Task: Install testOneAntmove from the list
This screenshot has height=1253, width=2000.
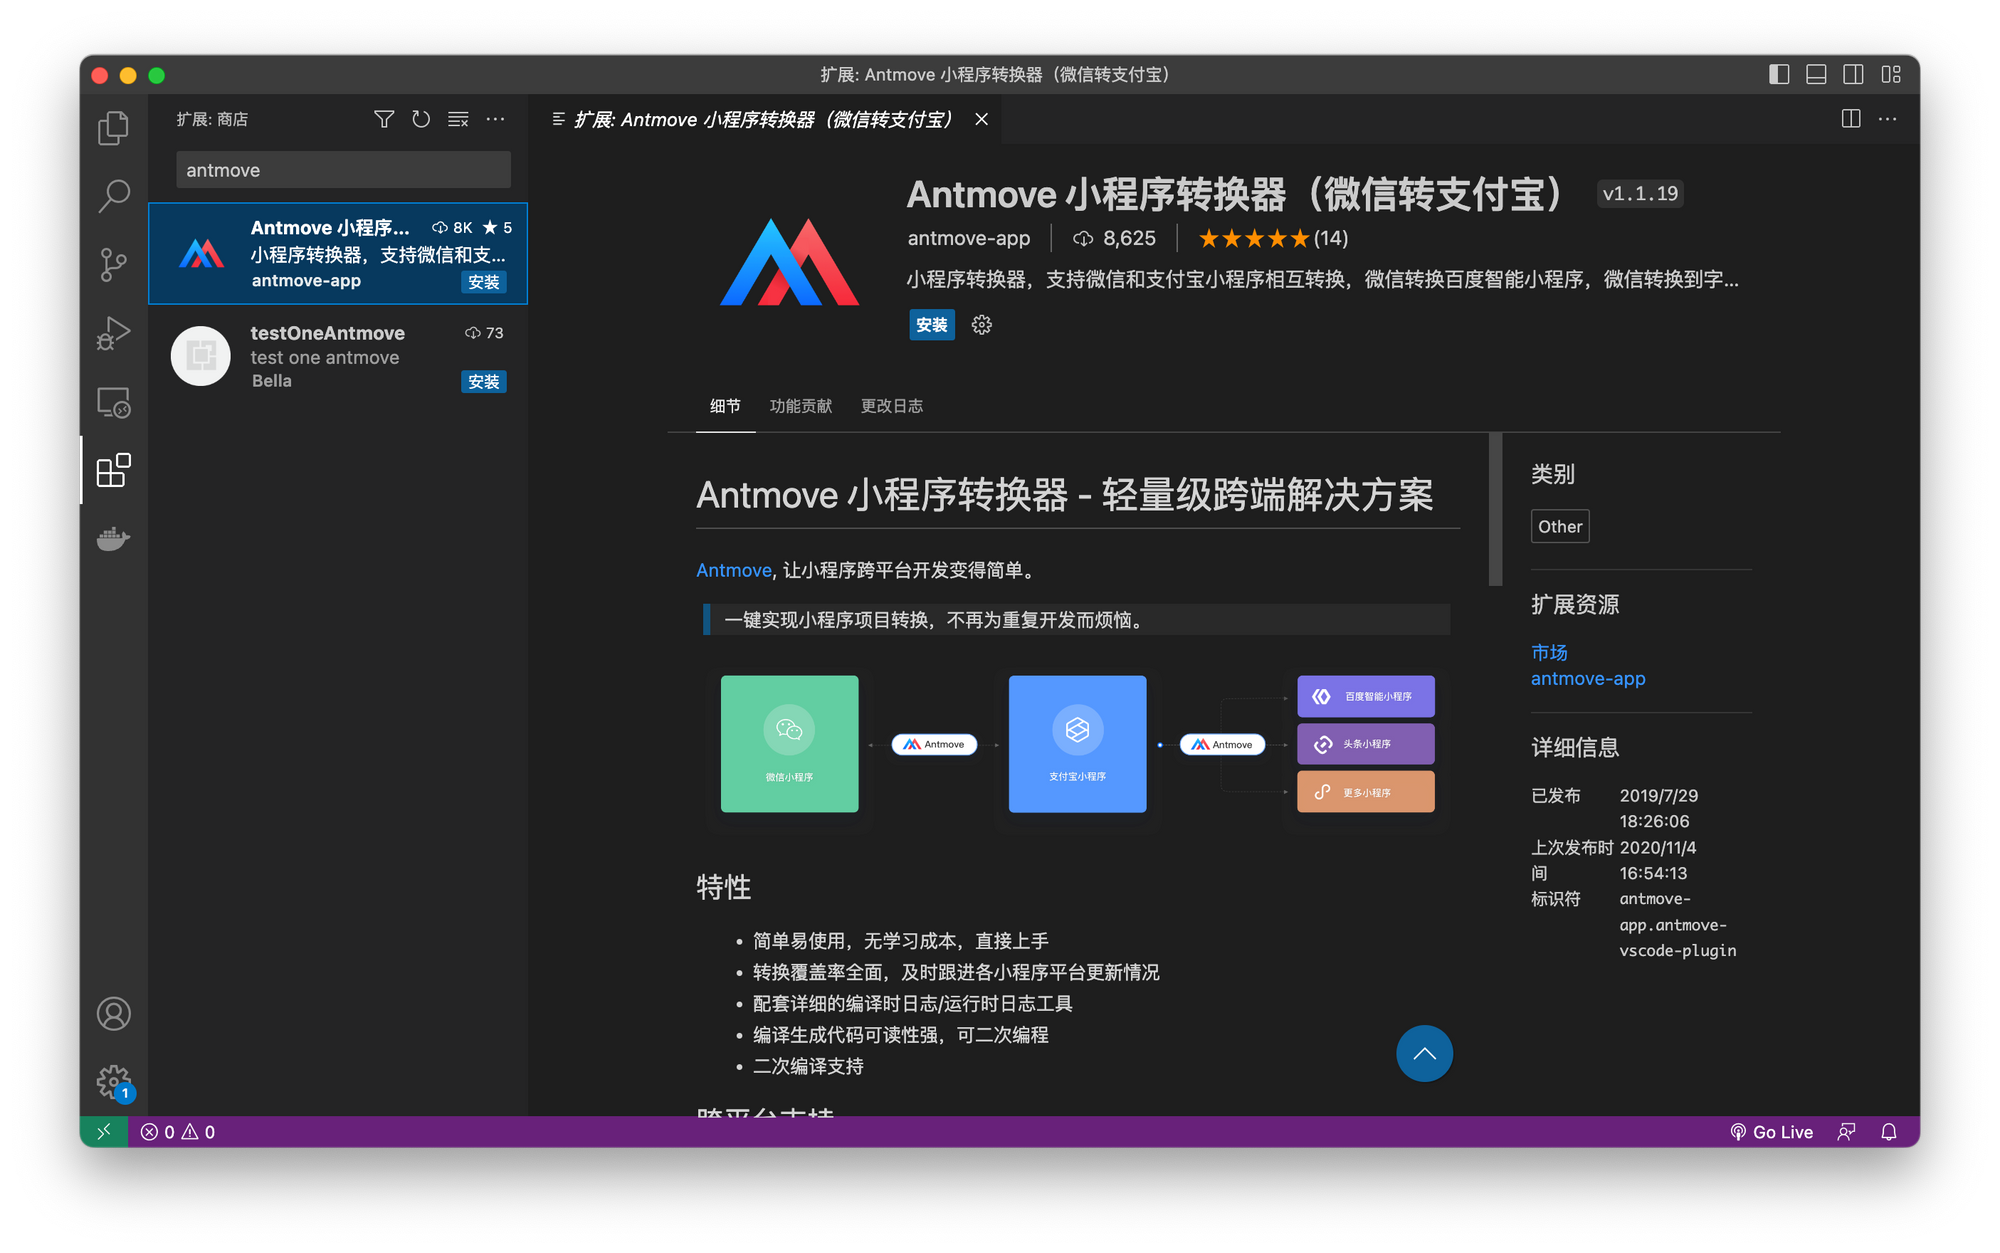Action: tap(484, 382)
